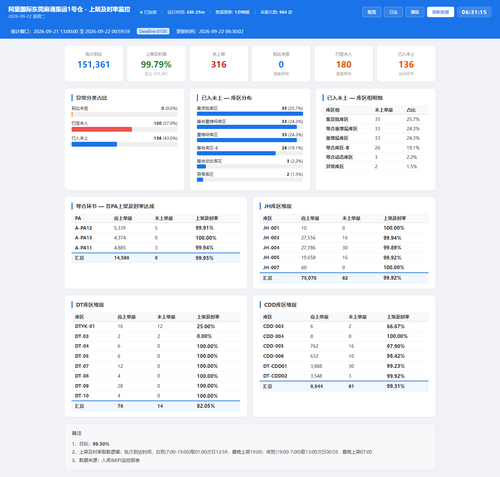This screenshot has width=500, height=477.
Task: Click the green connection status dot
Action: (141, 12)
